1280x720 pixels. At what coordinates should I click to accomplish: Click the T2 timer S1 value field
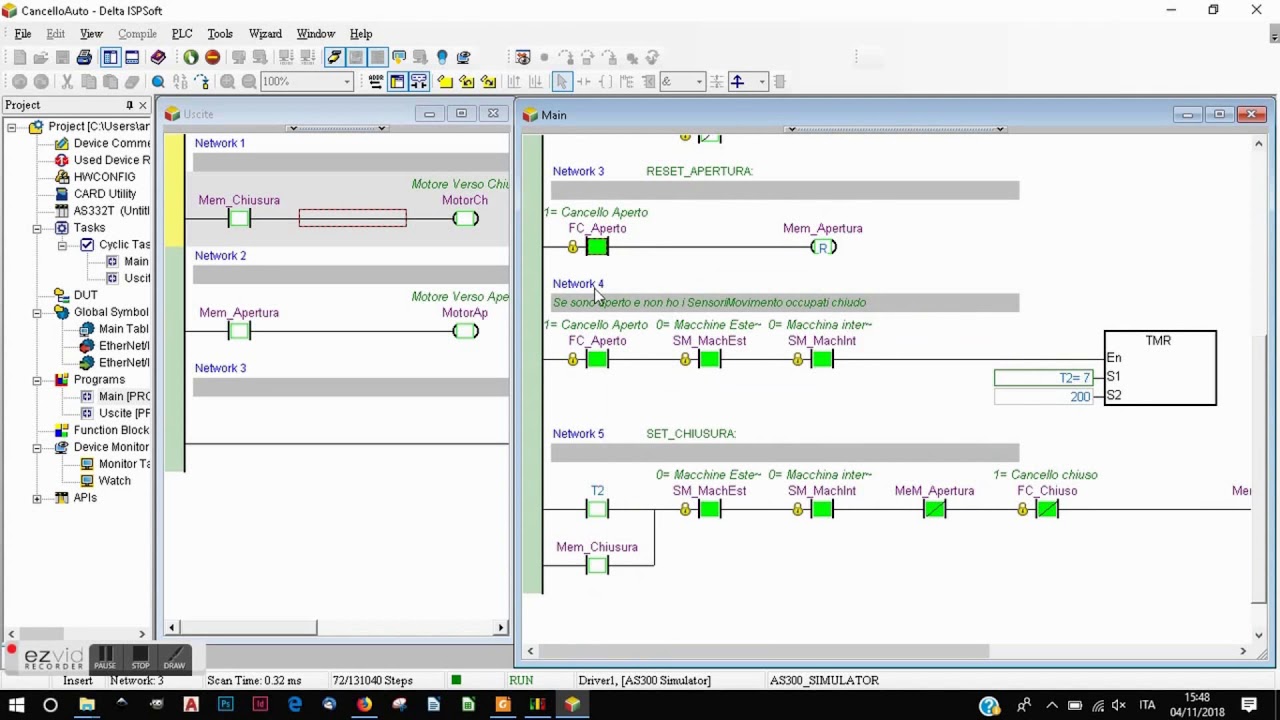(1043, 378)
